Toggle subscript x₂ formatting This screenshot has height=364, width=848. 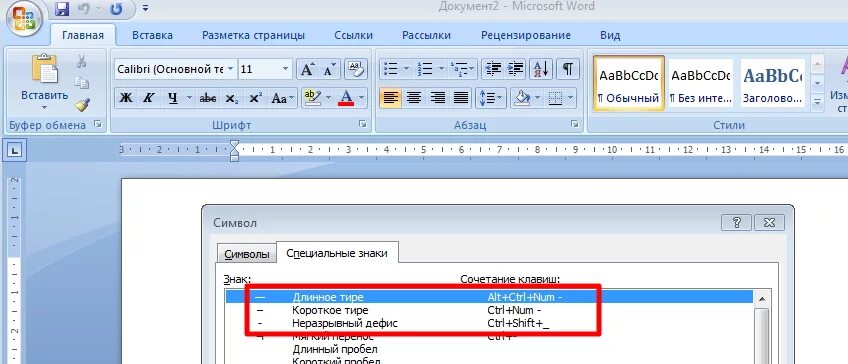(232, 98)
